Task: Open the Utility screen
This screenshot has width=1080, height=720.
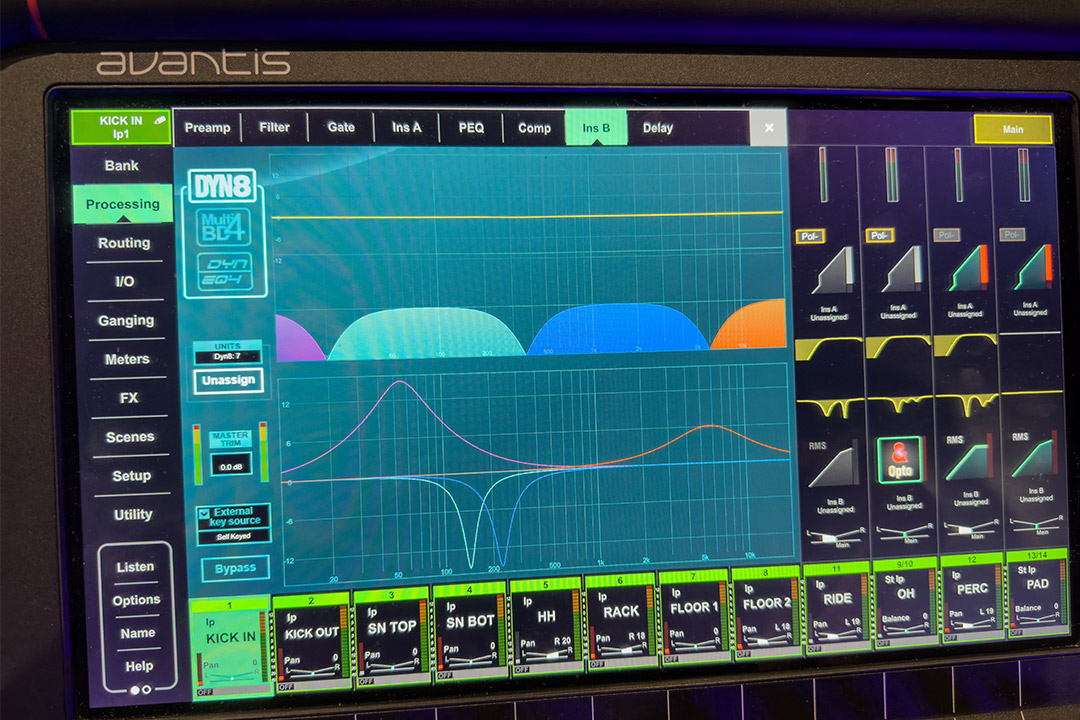Action: 133,514
